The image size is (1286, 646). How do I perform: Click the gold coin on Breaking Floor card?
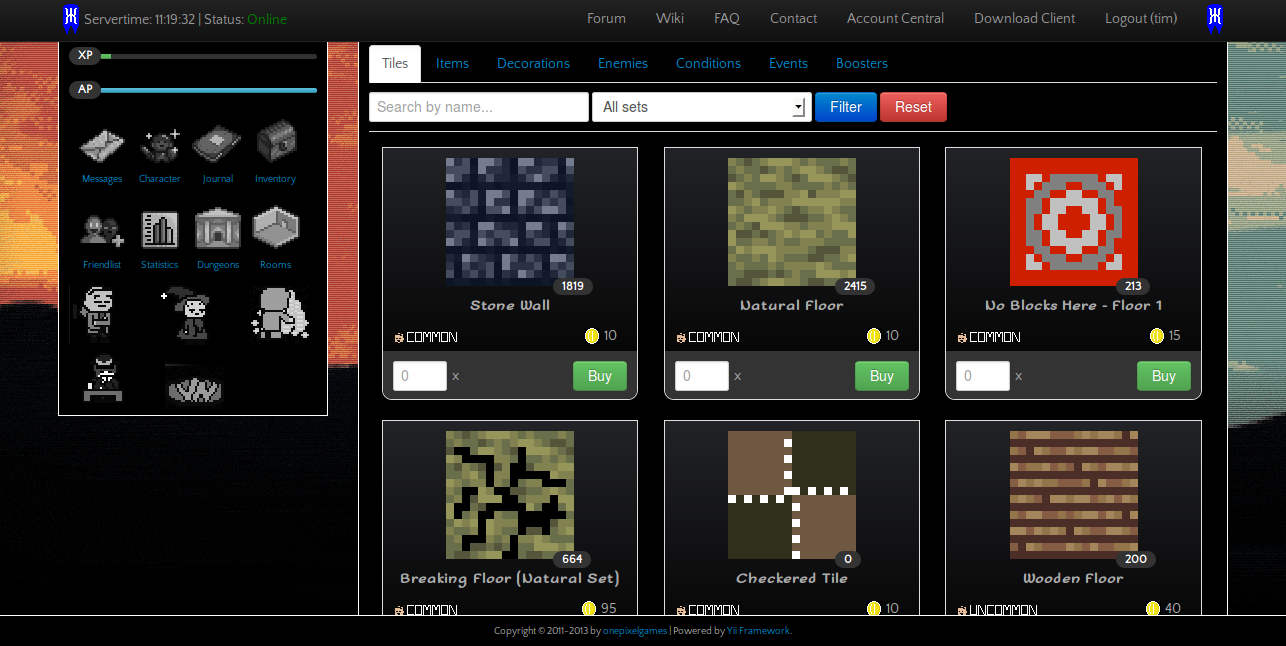tap(589, 609)
